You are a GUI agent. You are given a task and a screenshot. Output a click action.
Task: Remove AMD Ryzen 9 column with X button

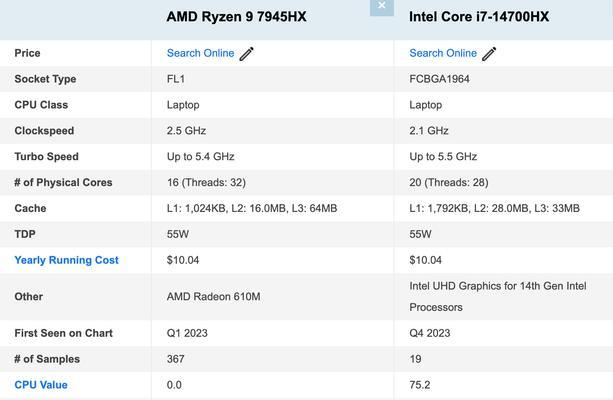coord(381,6)
